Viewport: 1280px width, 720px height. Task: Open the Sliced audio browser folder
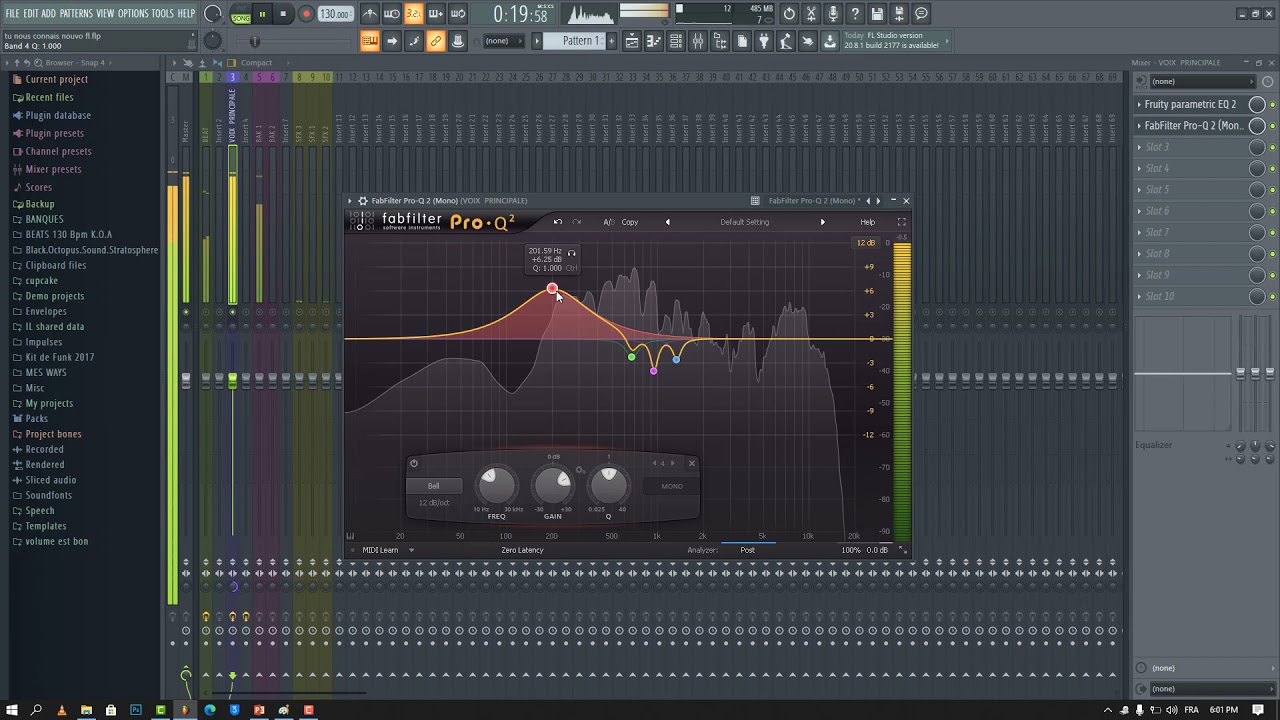[x=50, y=480]
